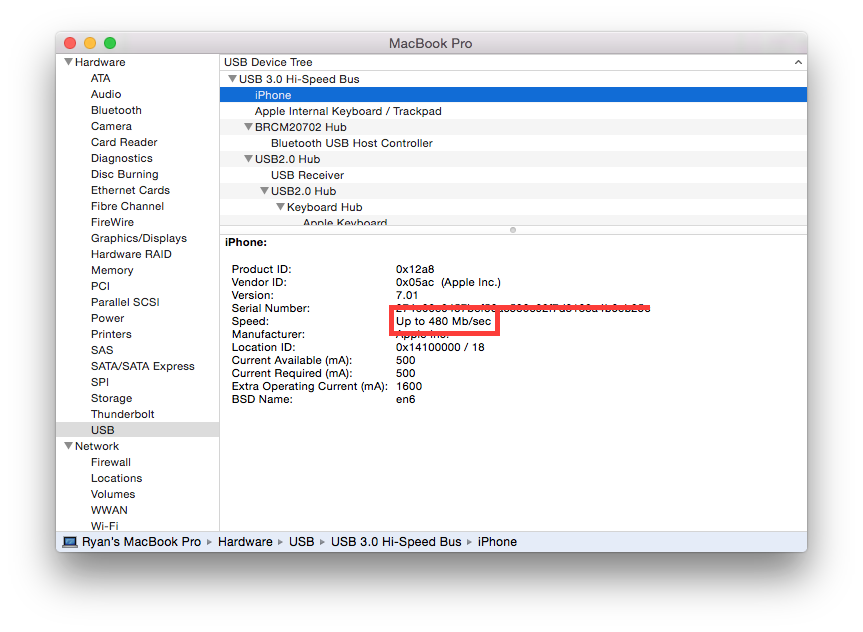This screenshot has height=632, width=863.
Task: Choose Hardware RAID in sidebar
Action: coord(131,254)
